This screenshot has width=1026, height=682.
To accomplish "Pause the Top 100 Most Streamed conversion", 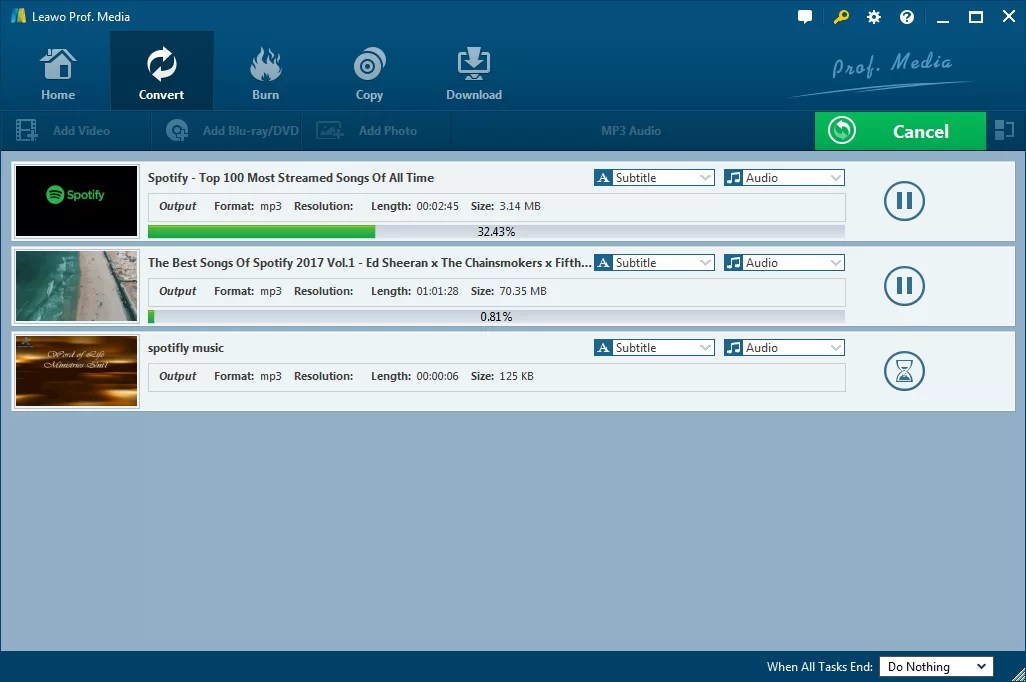I will 904,201.
